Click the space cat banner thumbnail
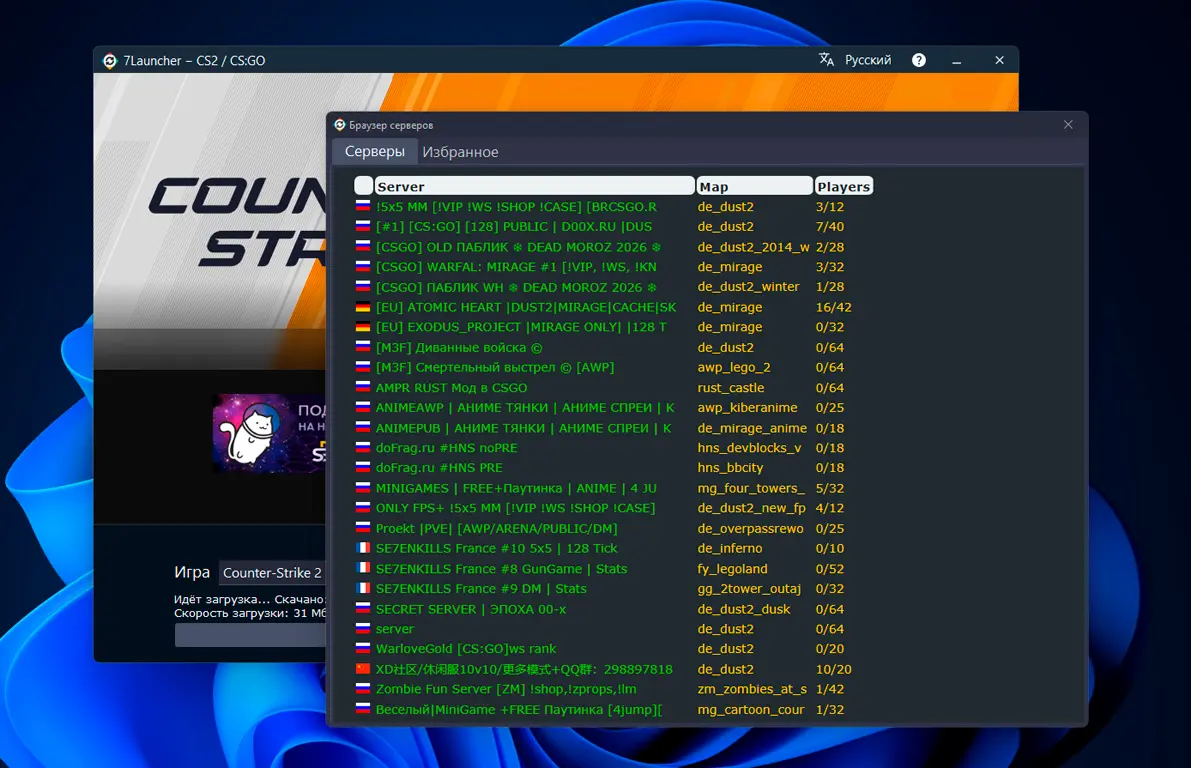Viewport: 1191px width, 768px height. tap(250, 433)
